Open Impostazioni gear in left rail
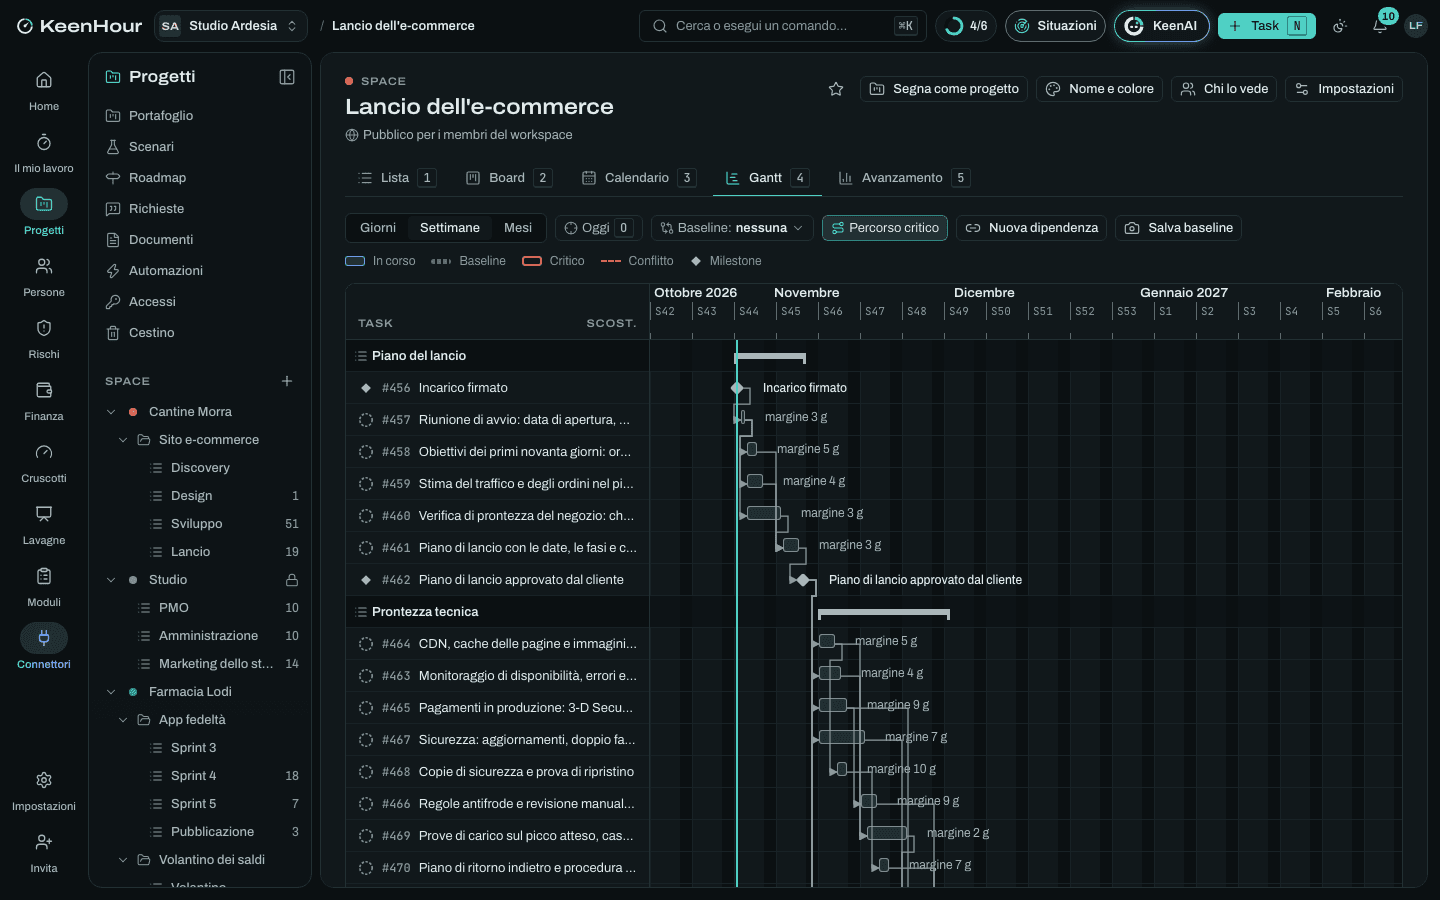Image resolution: width=1440 pixels, height=900 pixels. [x=44, y=780]
